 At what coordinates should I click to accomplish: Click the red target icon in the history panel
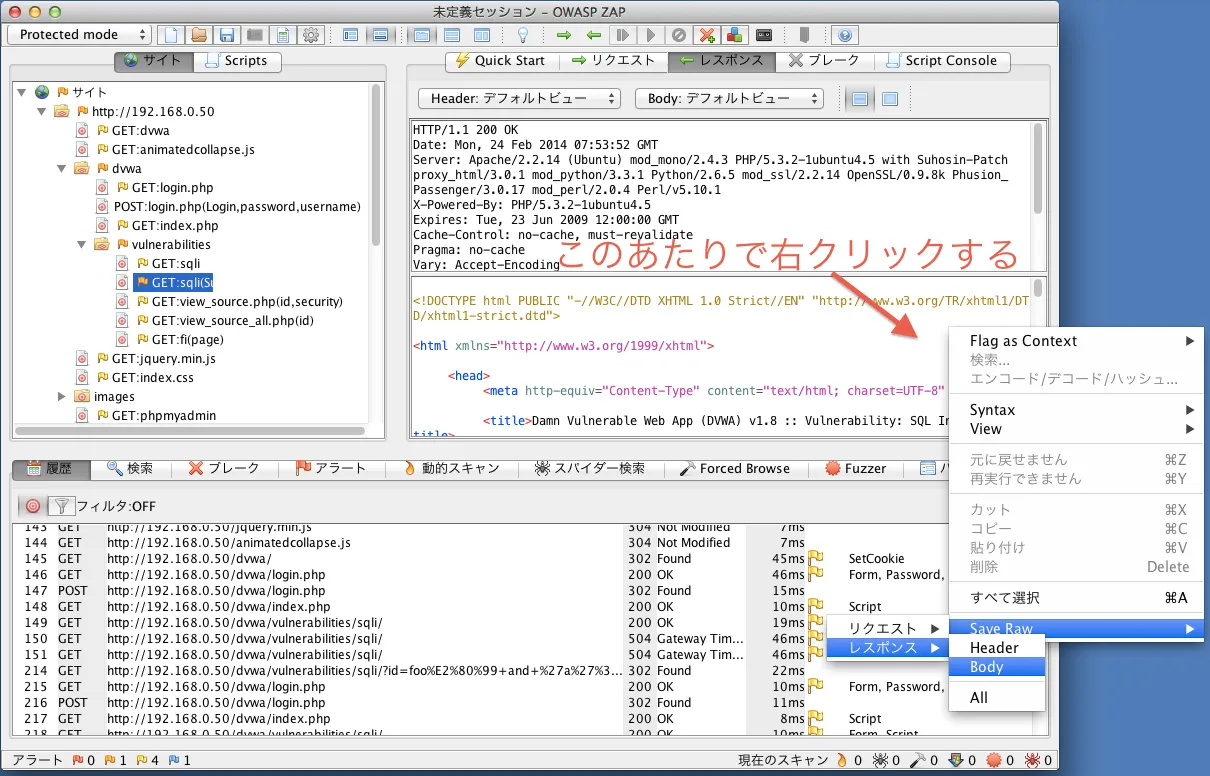(x=33, y=506)
